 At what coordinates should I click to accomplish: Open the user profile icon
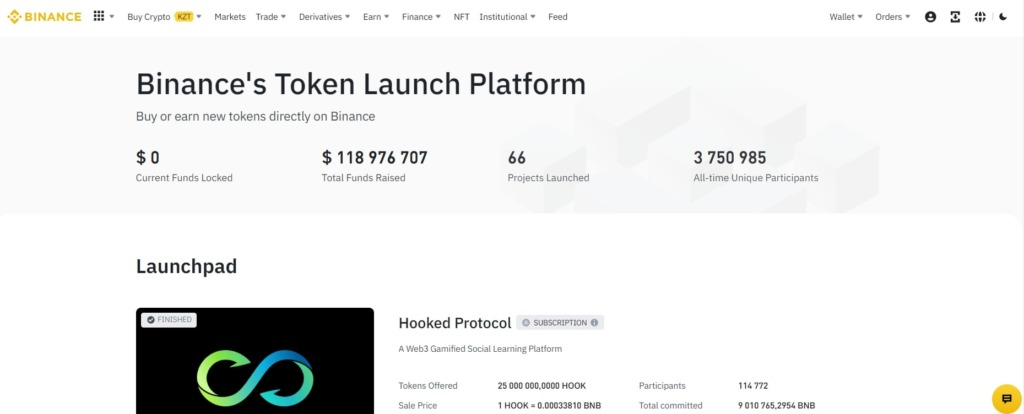point(931,17)
